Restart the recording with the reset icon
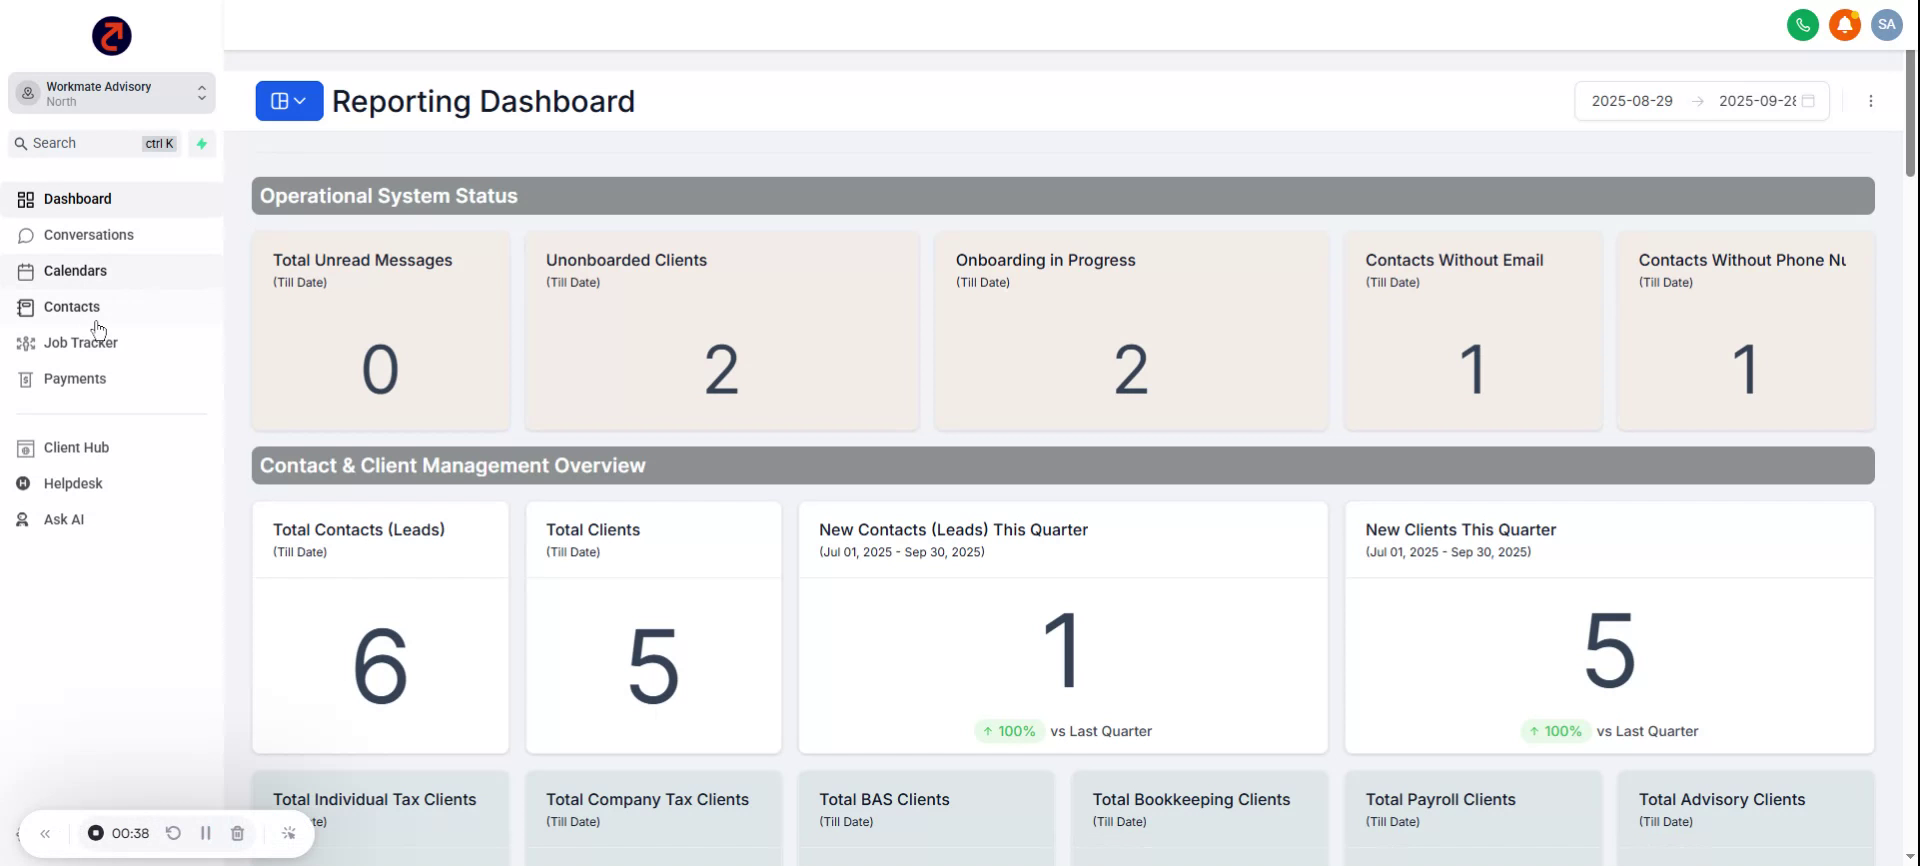The width and height of the screenshot is (1920, 866). (x=173, y=833)
